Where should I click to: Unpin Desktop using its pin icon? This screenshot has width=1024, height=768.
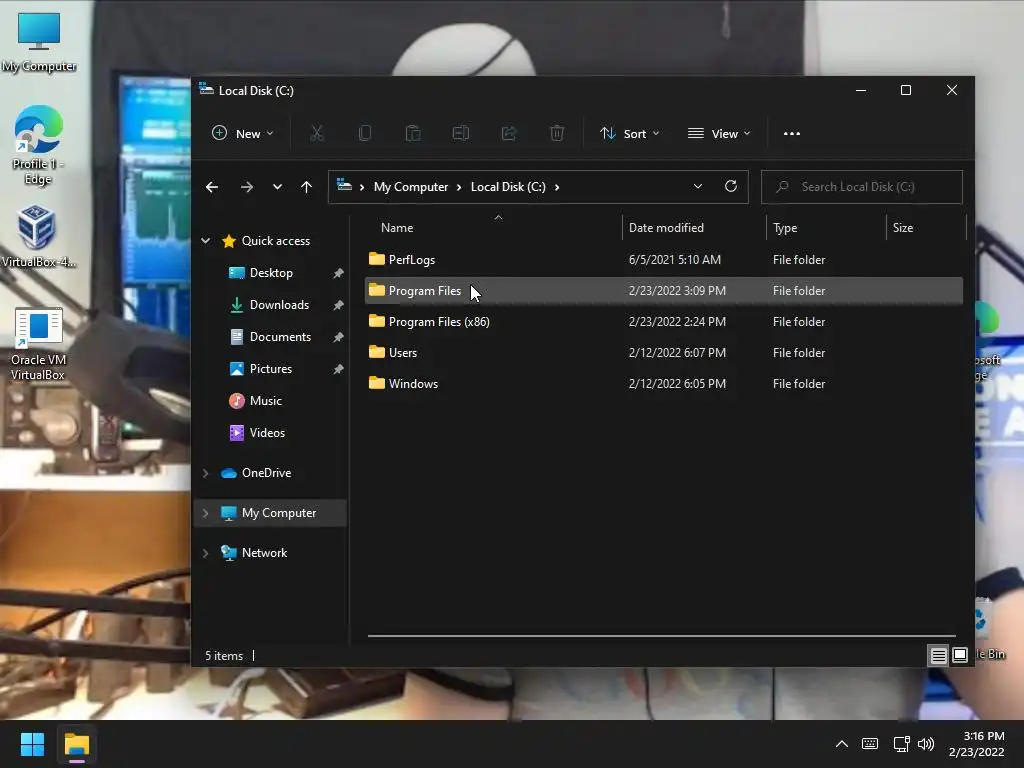[x=338, y=273]
